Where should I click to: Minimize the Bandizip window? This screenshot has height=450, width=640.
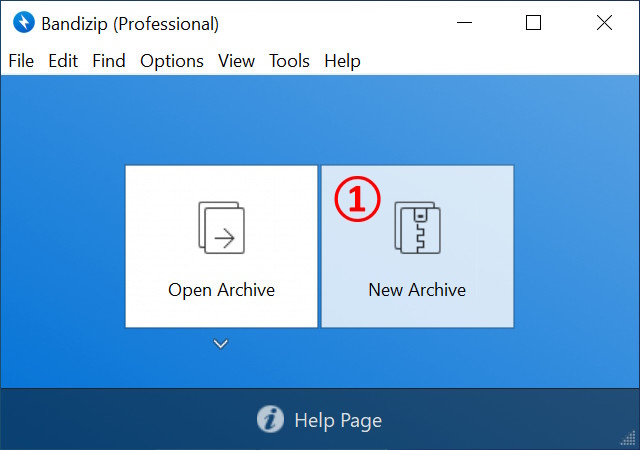point(464,23)
